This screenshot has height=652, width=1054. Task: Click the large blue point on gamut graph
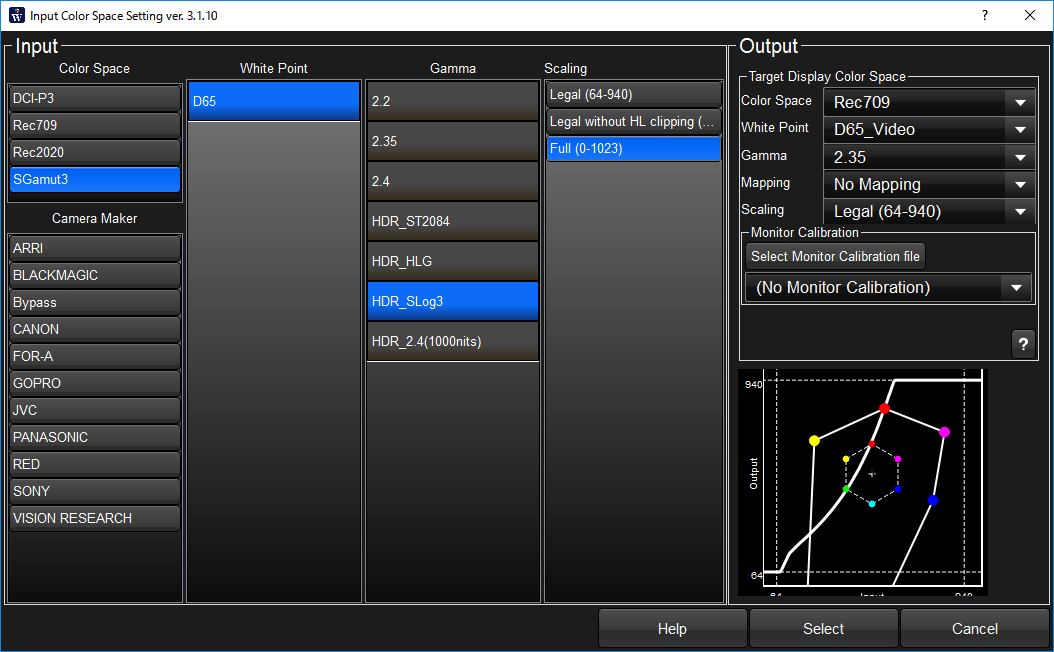[x=933, y=500]
